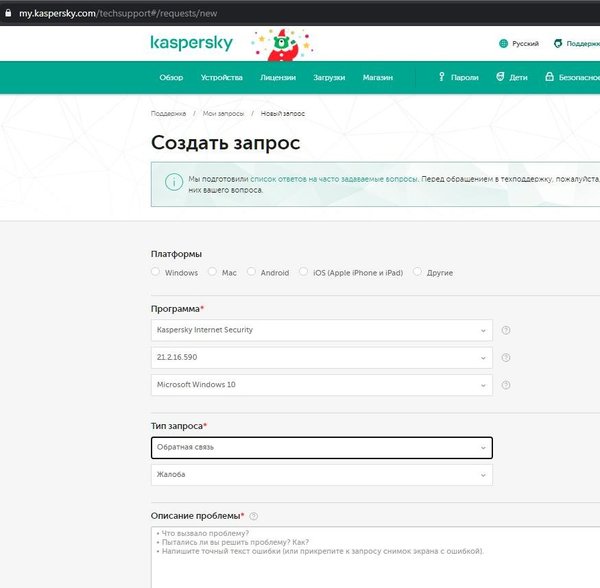
Task: Open the Kaspersky Internet Security program dropdown
Action: click(322, 330)
